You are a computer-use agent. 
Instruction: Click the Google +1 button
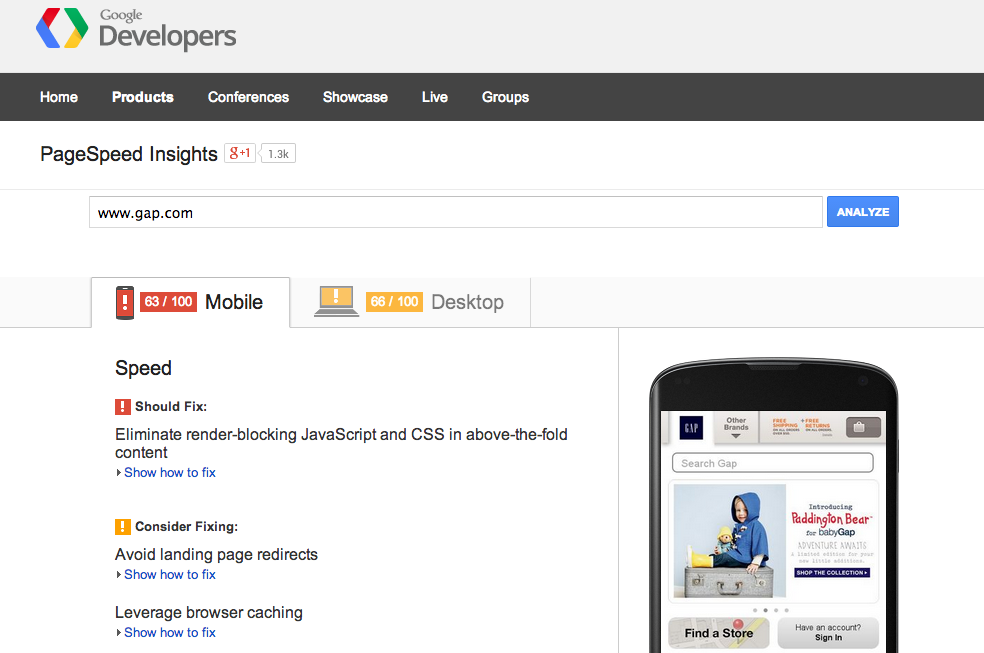pyautogui.click(x=240, y=153)
